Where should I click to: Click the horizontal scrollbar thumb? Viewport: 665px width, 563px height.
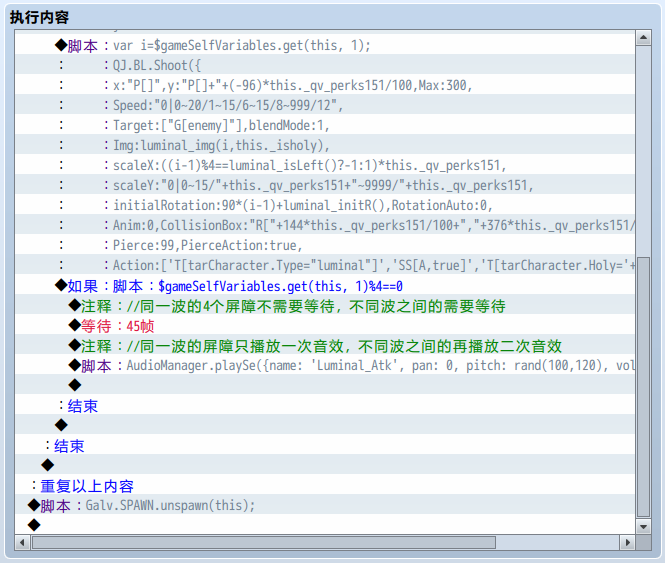tap(264, 542)
